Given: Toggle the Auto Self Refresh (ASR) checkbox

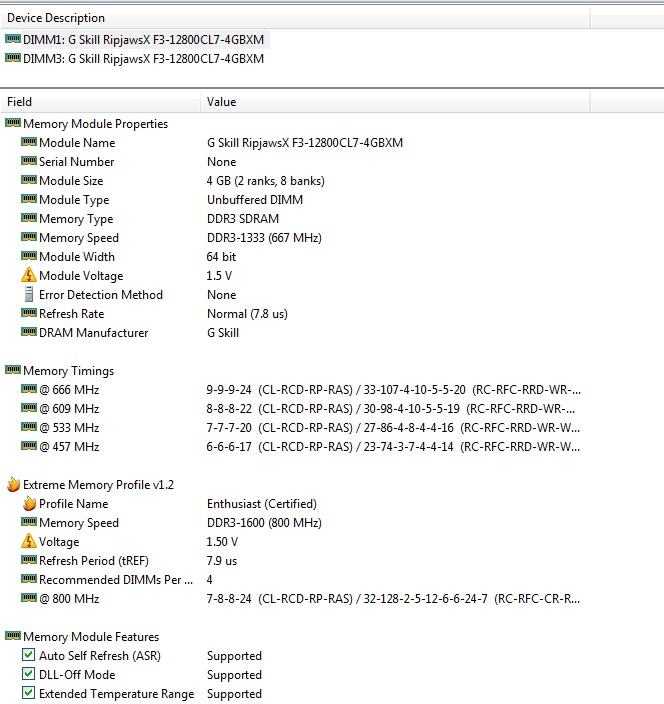Looking at the screenshot, I should [x=28, y=655].
